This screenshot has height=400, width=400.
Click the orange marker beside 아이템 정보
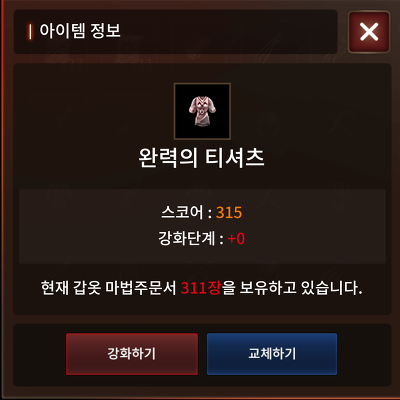[x=30, y=32]
